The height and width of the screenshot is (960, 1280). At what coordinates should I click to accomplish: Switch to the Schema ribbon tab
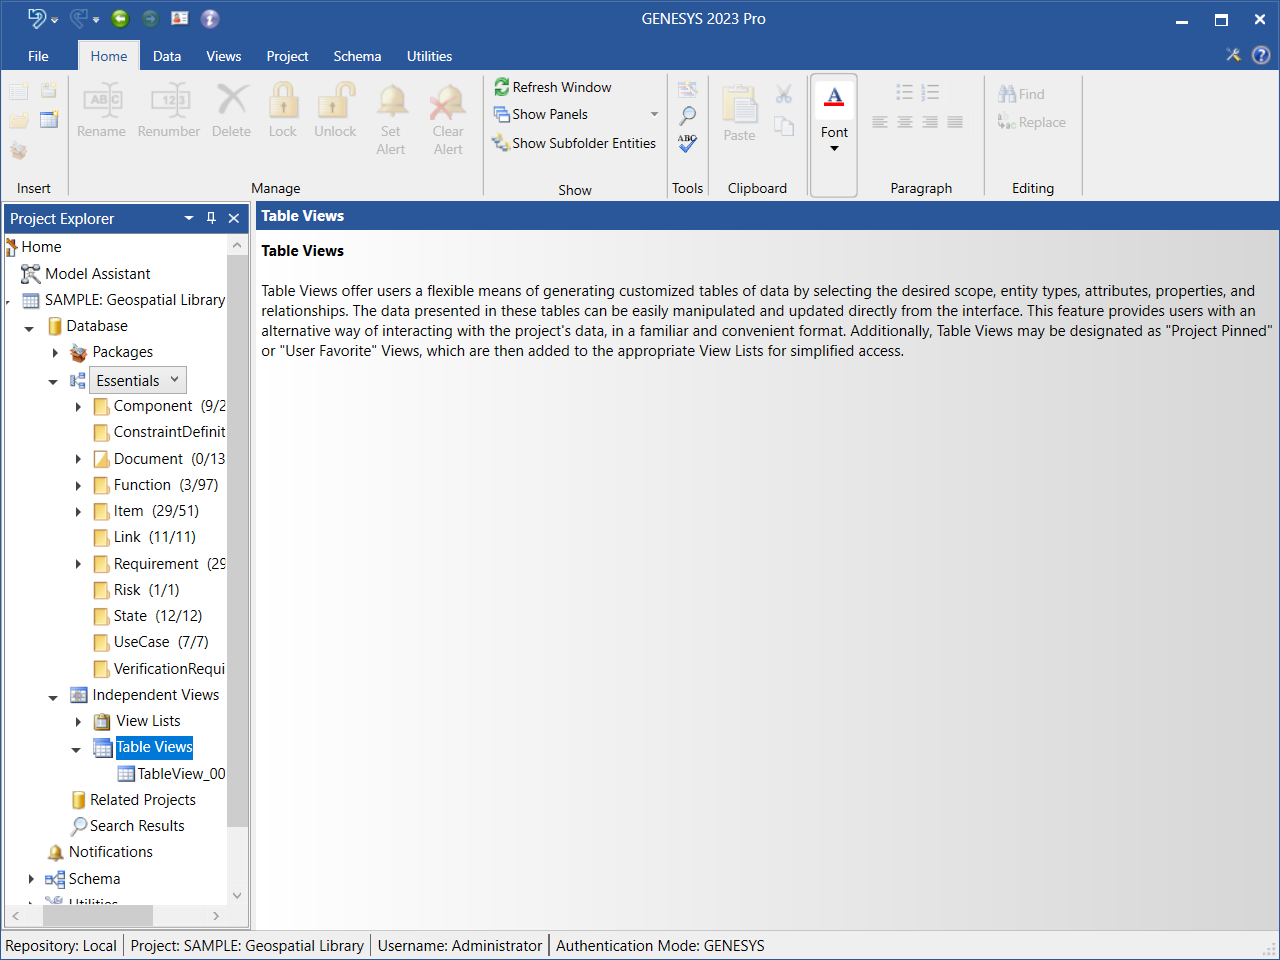pos(357,56)
